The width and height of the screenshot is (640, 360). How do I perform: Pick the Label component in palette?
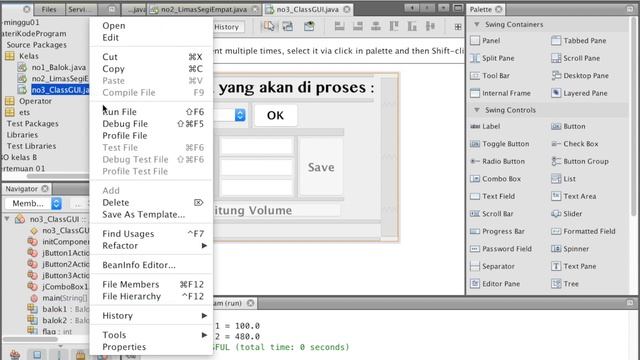(485, 127)
